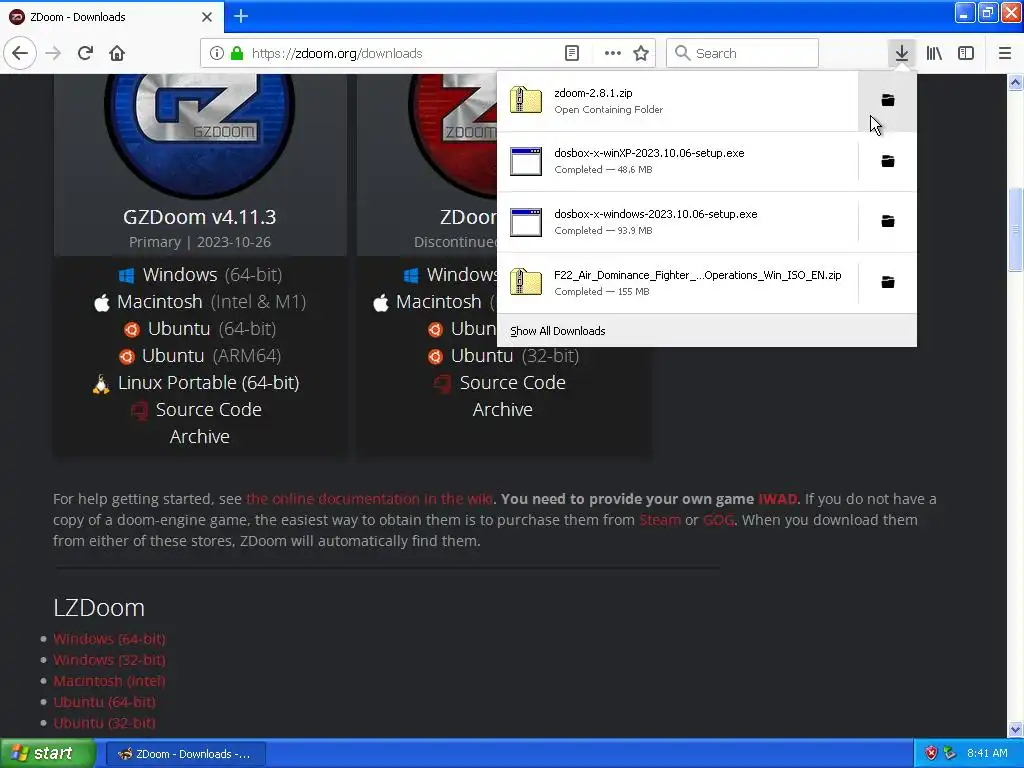Open GZDoom Source Code link
This screenshot has height=768, width=1024.
tap(196, 409)
